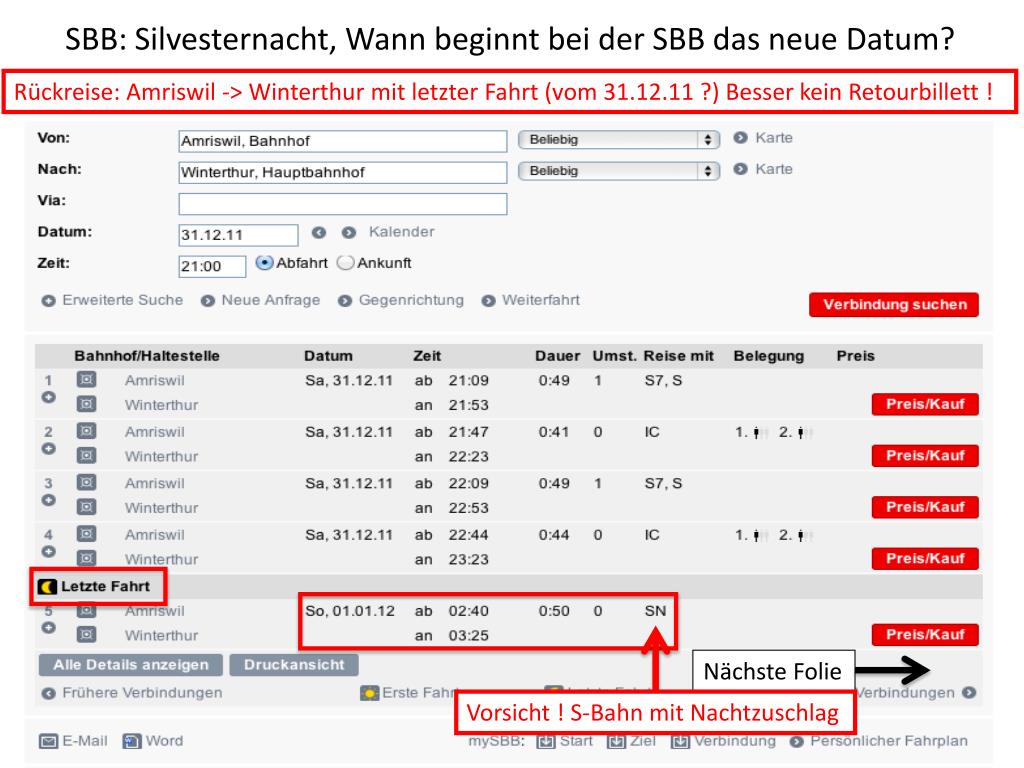Click the E-Mail envelope icon

tap(48, 741)
